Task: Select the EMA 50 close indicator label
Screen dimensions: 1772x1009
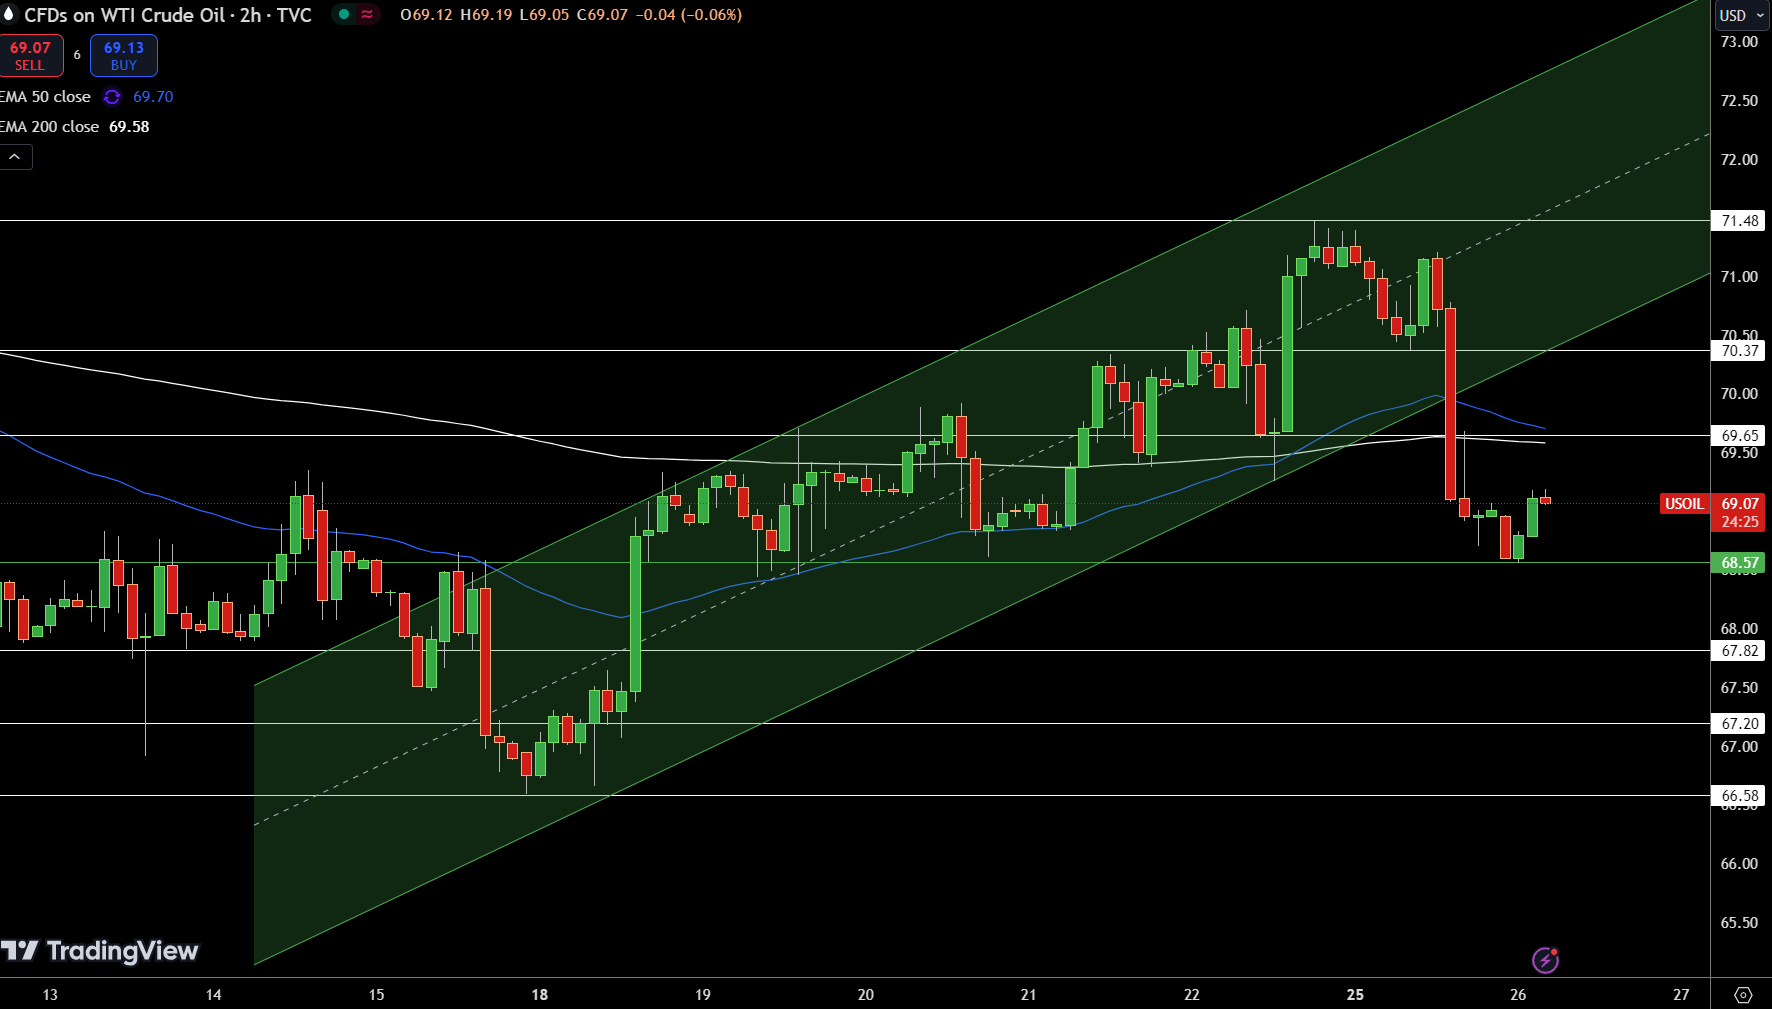Action: pyautogui.click(x=46, y=97)
